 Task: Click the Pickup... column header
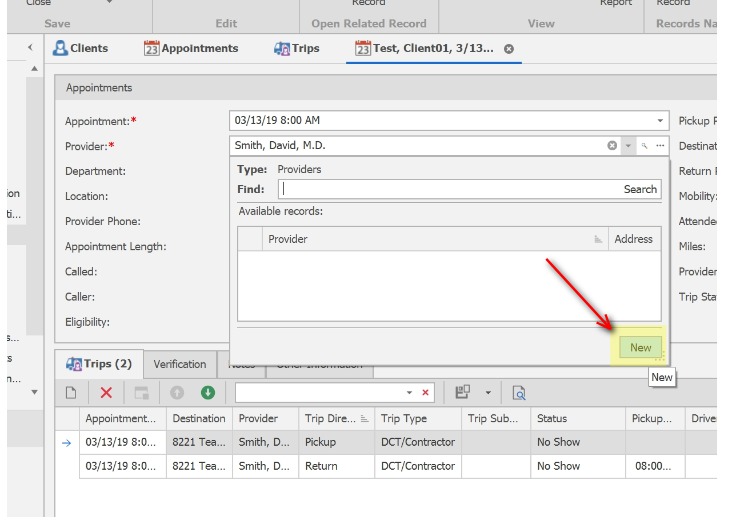pos(655,418)
